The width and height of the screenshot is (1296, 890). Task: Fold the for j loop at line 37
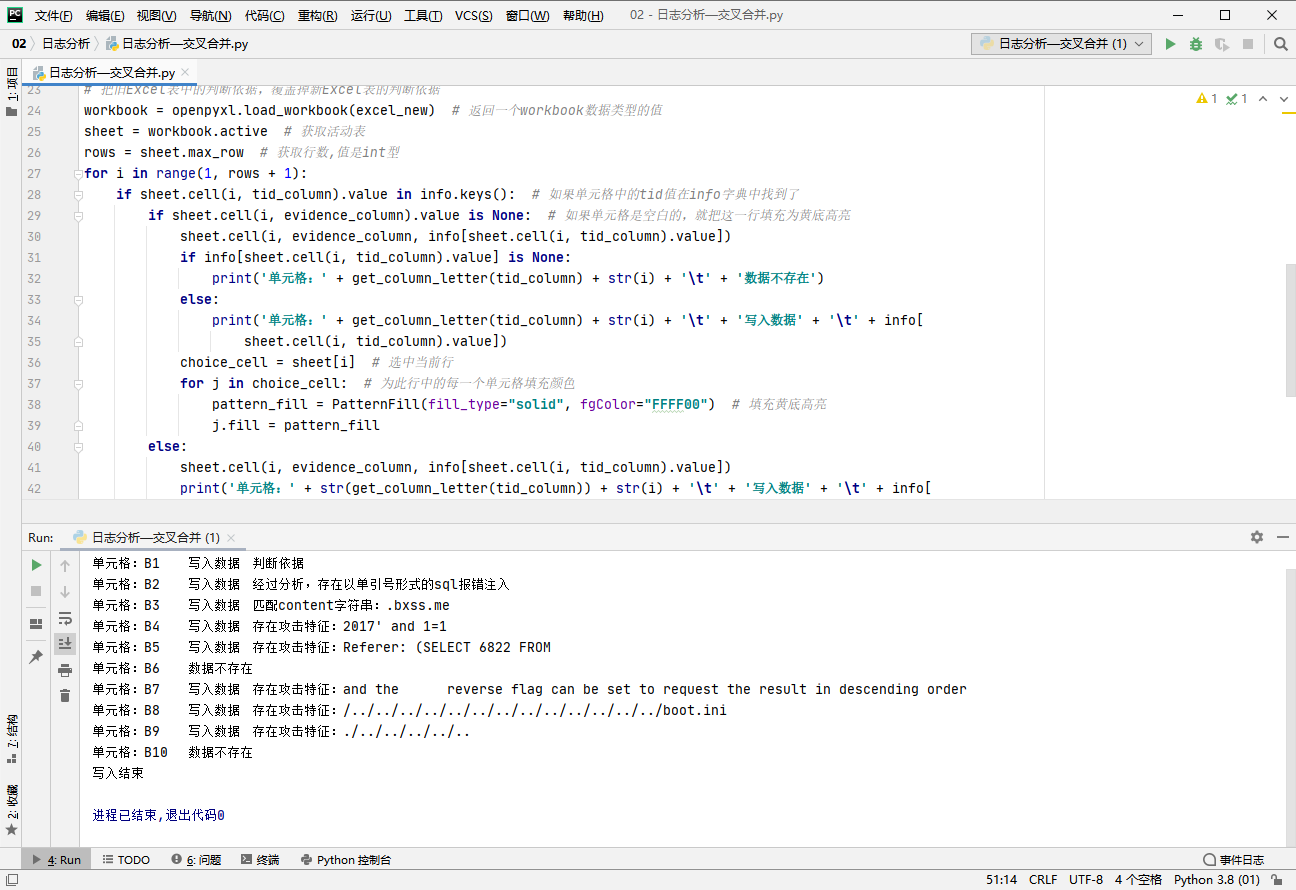tap(79, 384)
